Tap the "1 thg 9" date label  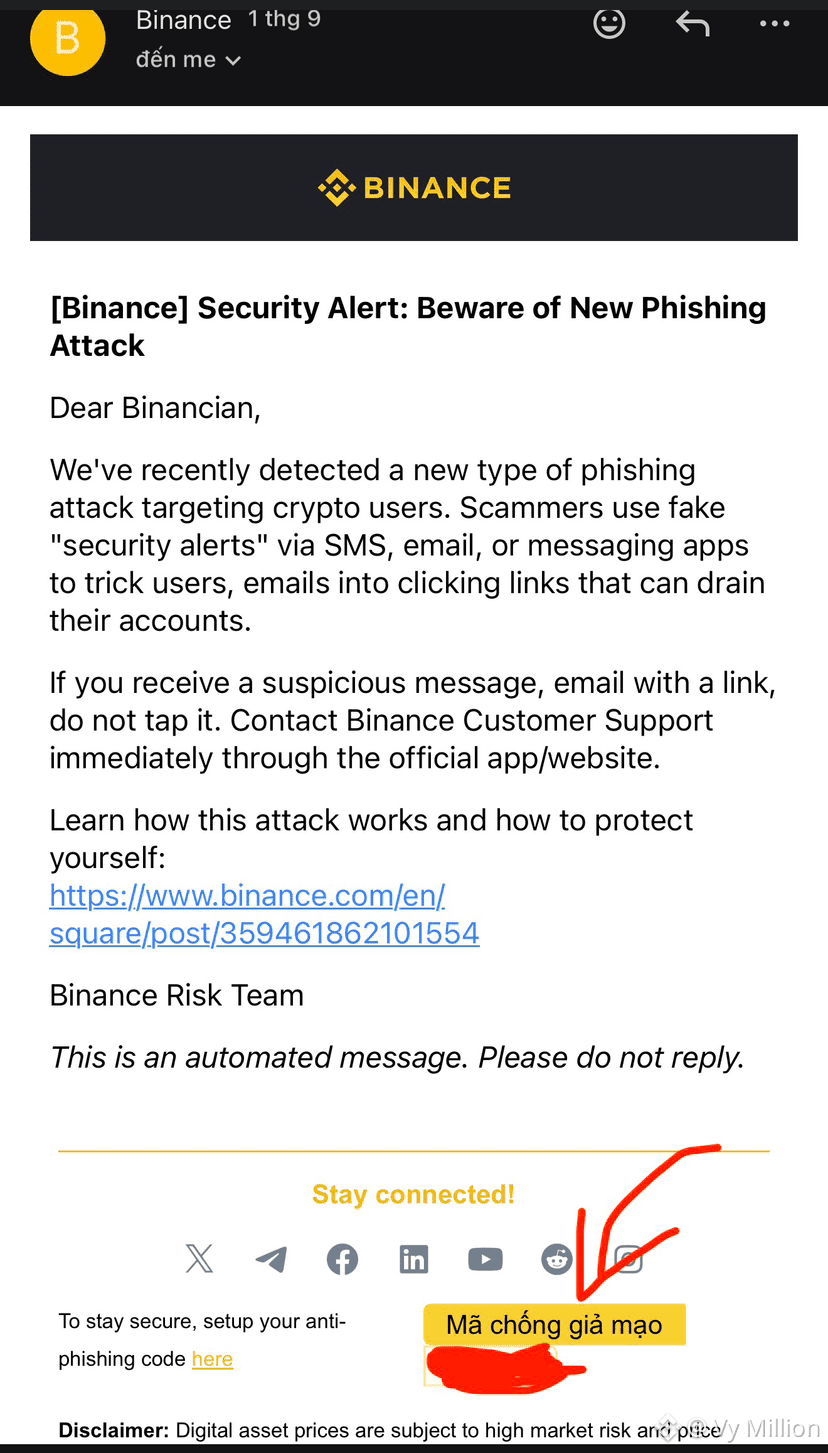click(x=285, y=19)
